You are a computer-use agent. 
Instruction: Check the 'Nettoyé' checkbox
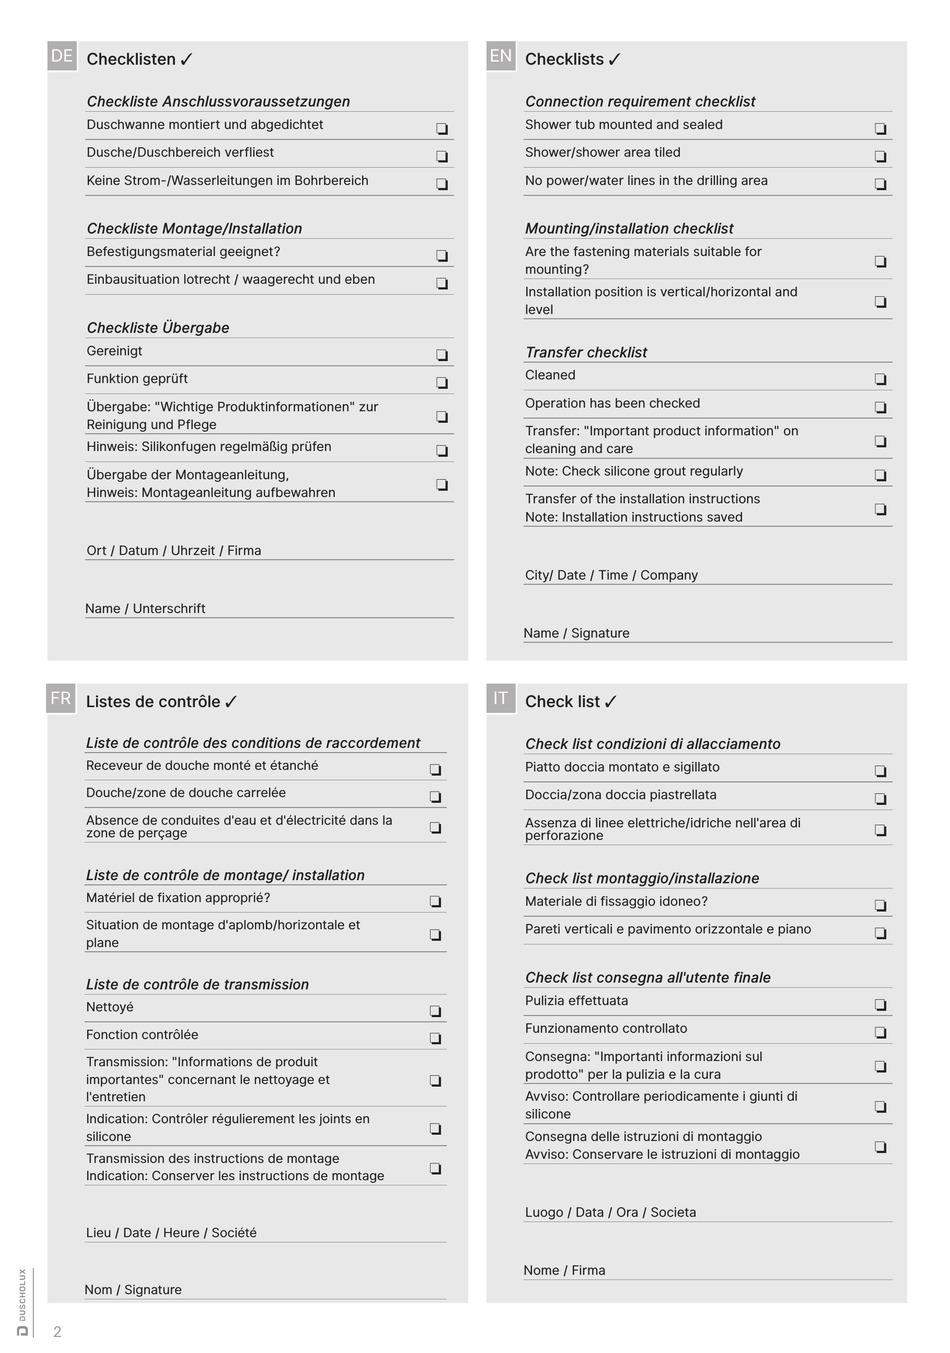[x=435, y=1011]
